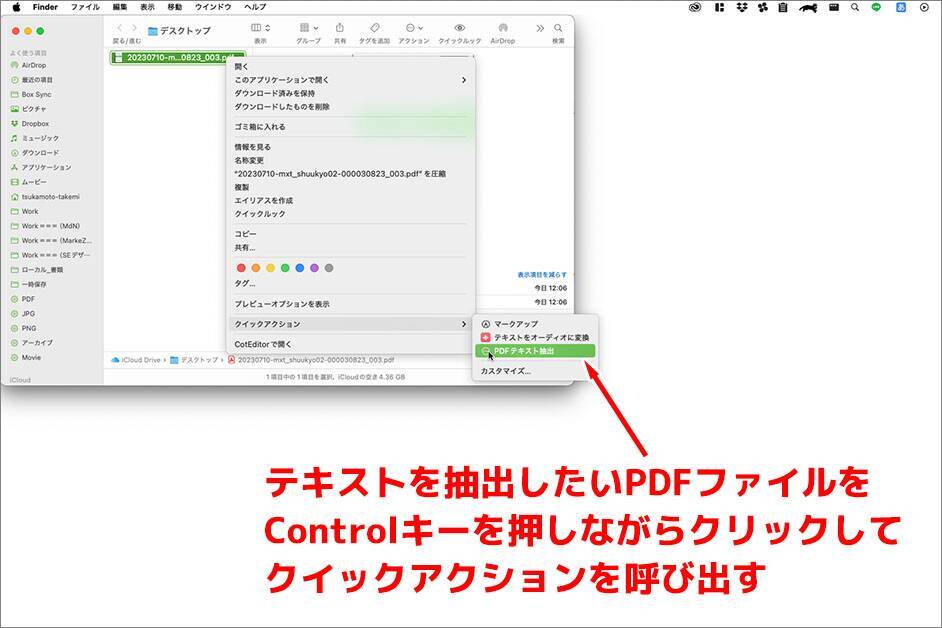Open the 表示 column view switcher
Viewport: 942px width, 628px height.
(x=260, y=28)
